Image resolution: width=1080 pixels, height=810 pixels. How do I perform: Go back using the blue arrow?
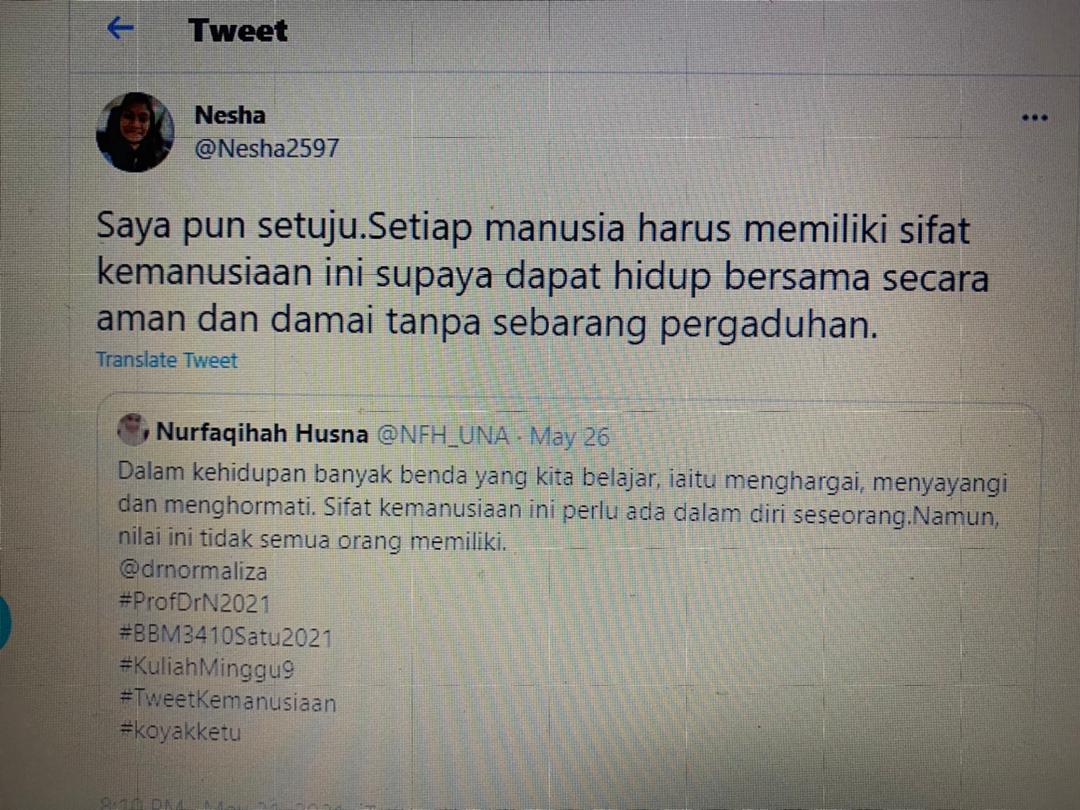coord(121,28)
